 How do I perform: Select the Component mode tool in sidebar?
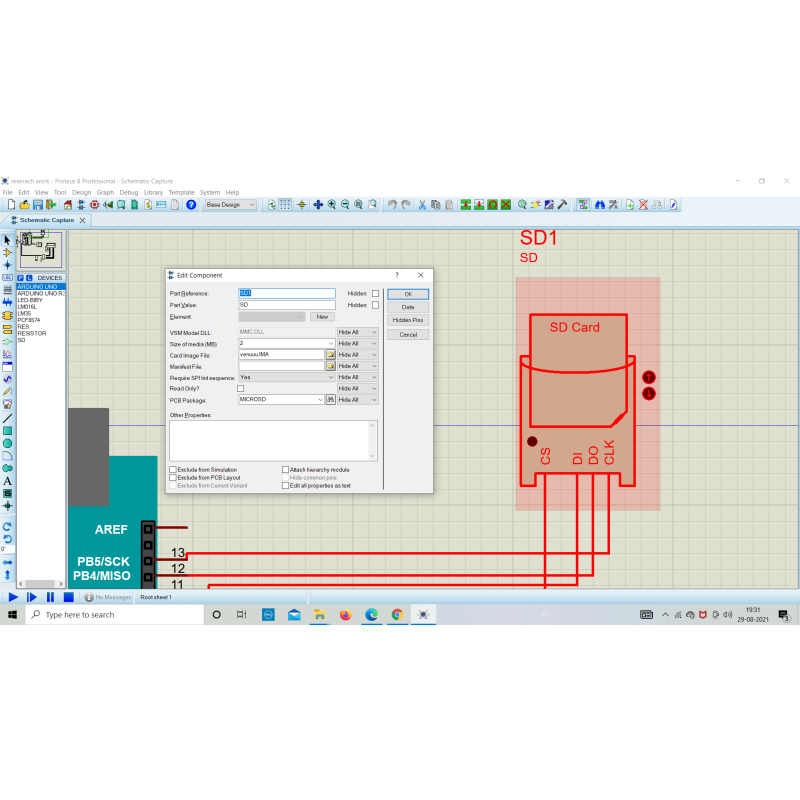[7, 253]
